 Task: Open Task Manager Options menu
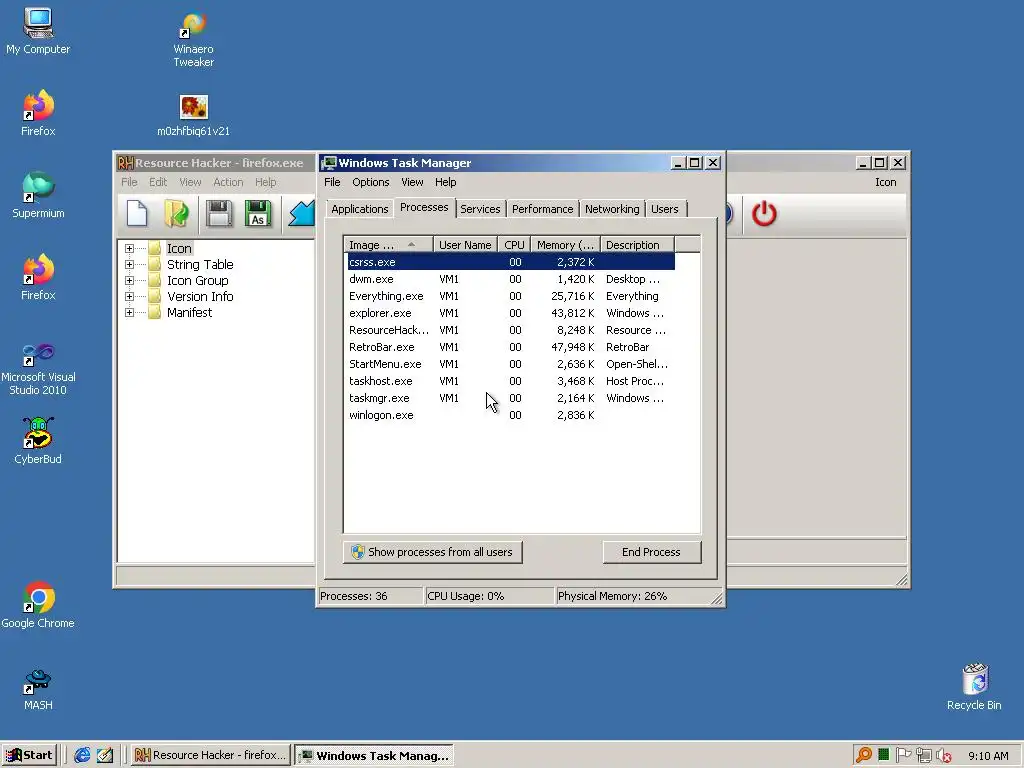pos(370,182)
